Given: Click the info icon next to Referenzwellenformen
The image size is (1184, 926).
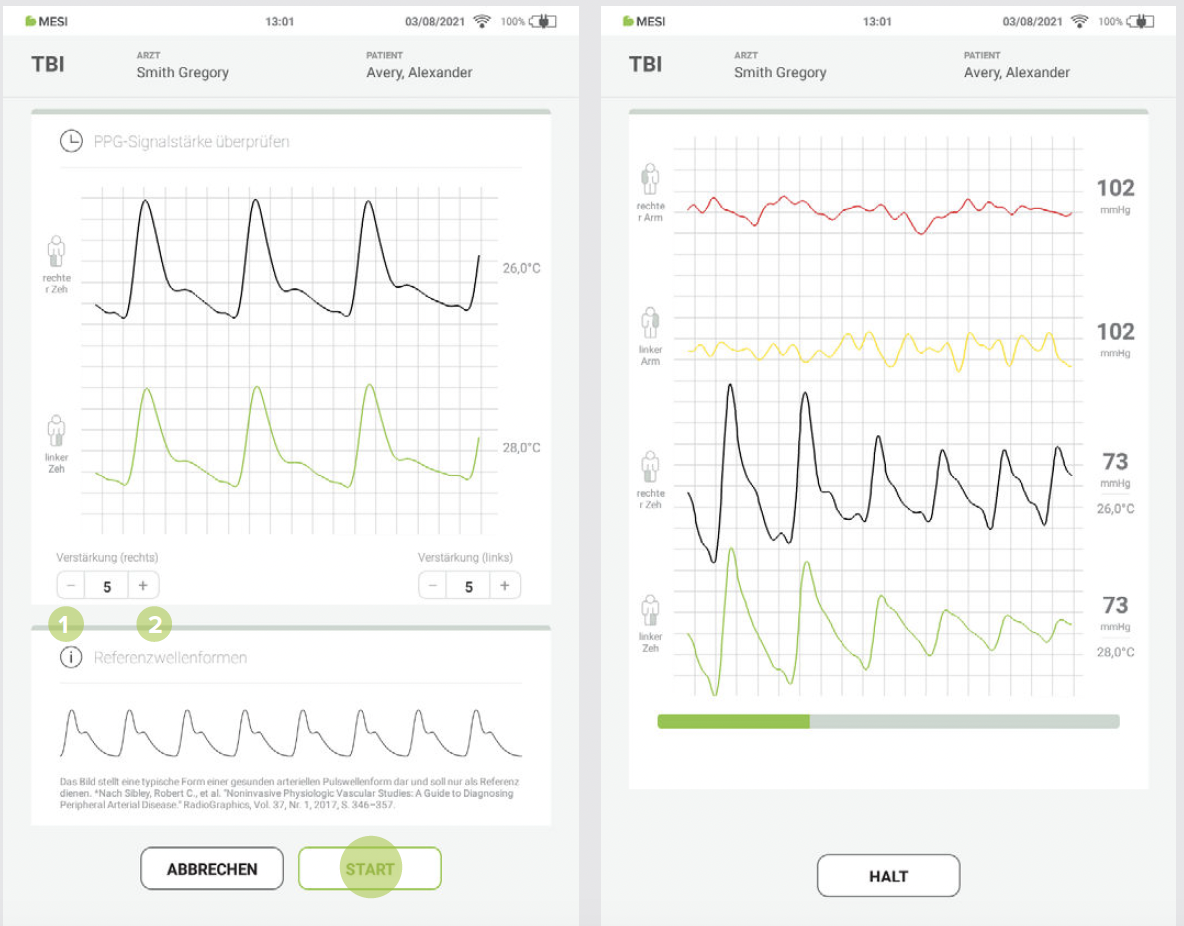Looking at the screenshot, I should (71, 657).
